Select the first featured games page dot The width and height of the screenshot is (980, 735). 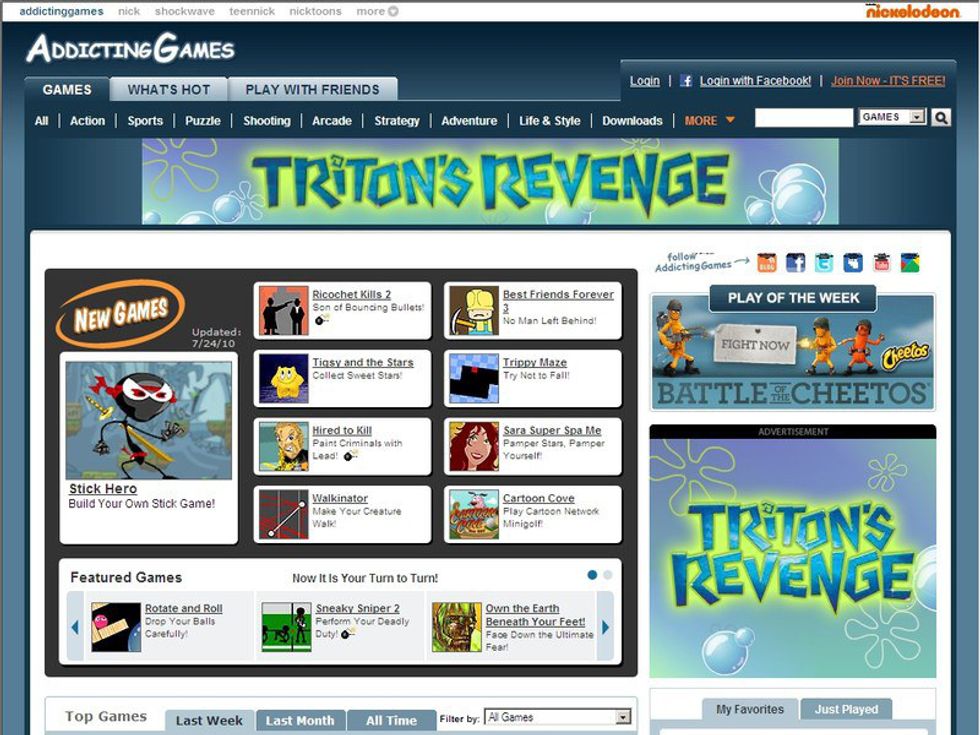[x=592, y=575]
